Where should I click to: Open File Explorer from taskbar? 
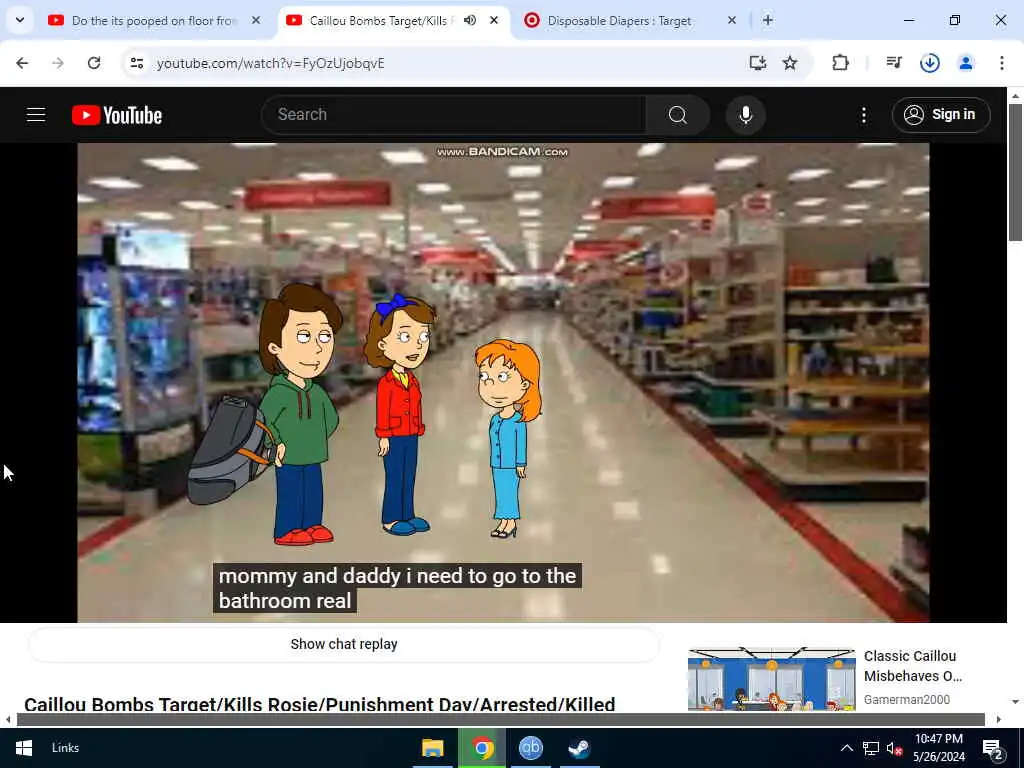coord(433,748)
